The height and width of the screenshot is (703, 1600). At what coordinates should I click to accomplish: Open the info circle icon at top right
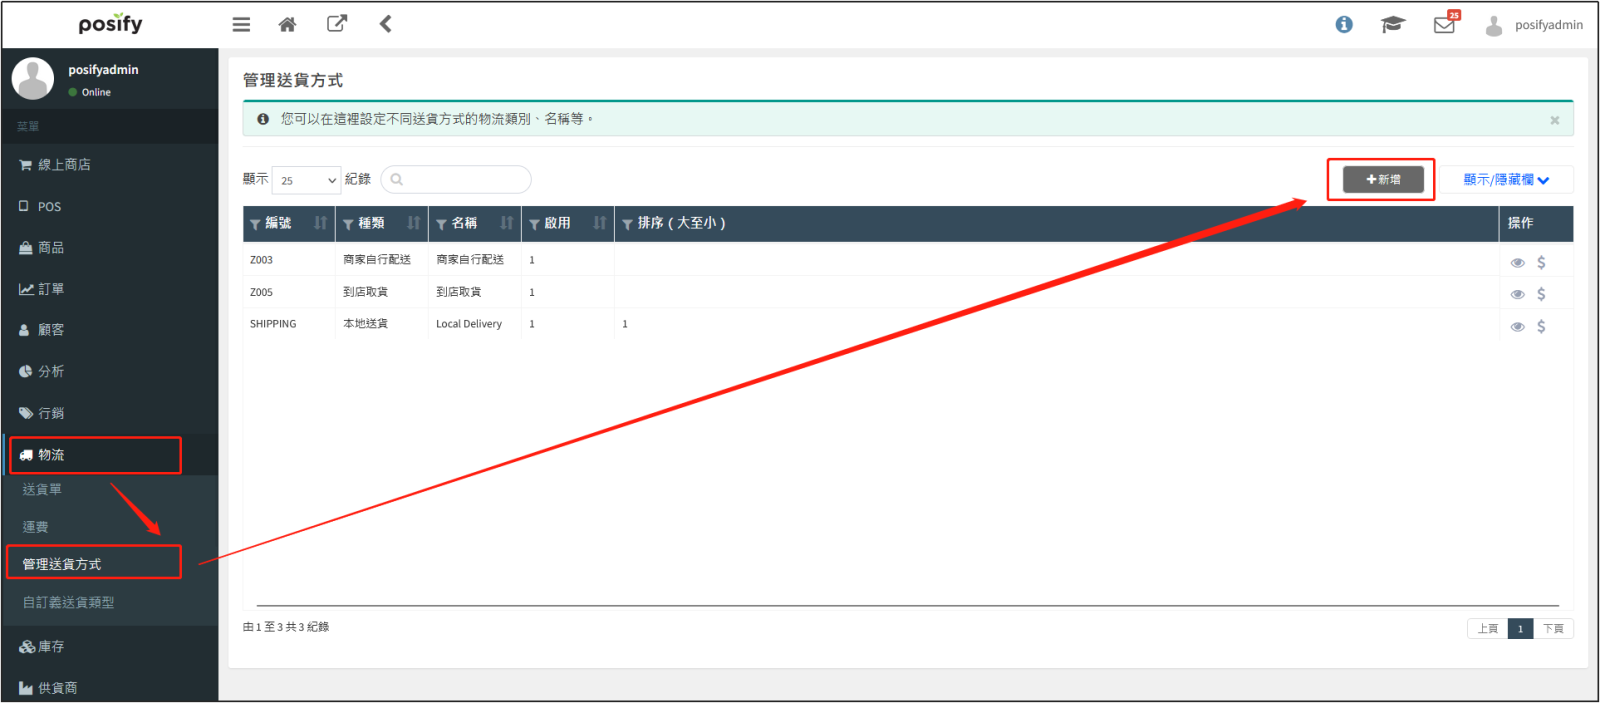[1344, 24]
